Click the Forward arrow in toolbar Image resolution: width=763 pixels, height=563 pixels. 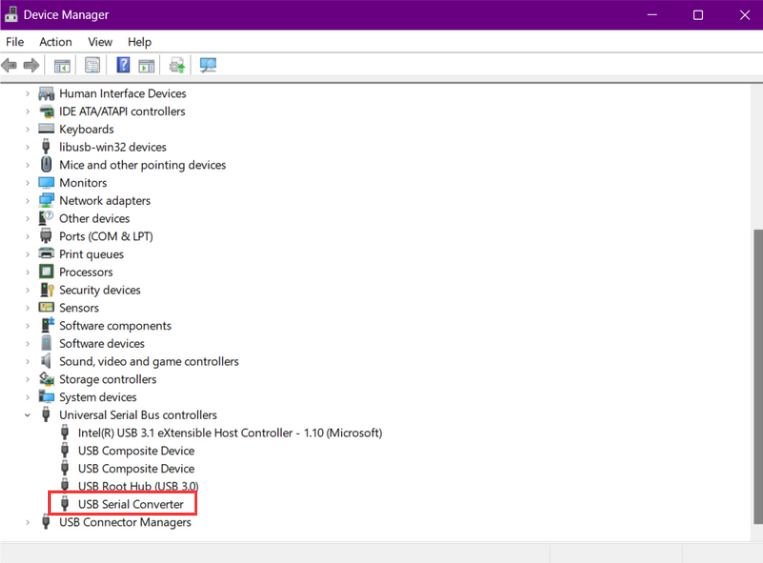coord(31,66)
